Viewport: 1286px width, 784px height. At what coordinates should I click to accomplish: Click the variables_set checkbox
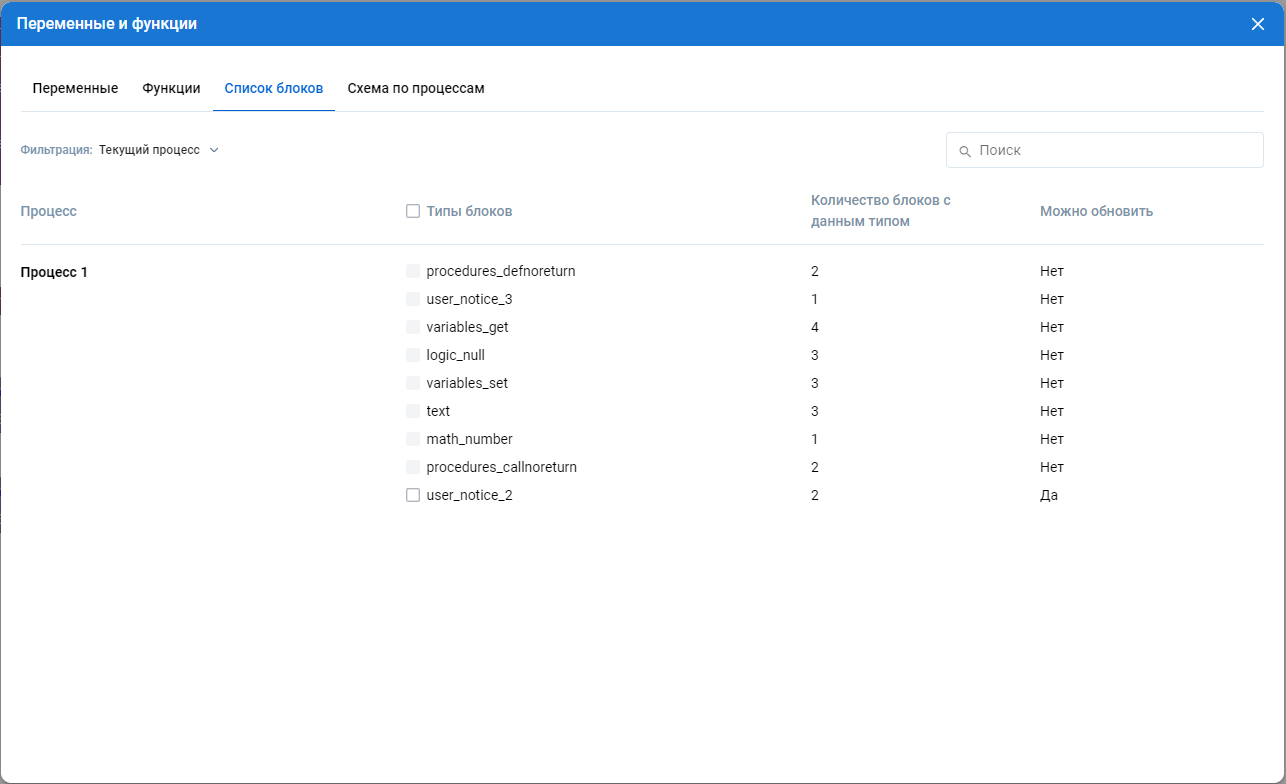tap(413, 383)
